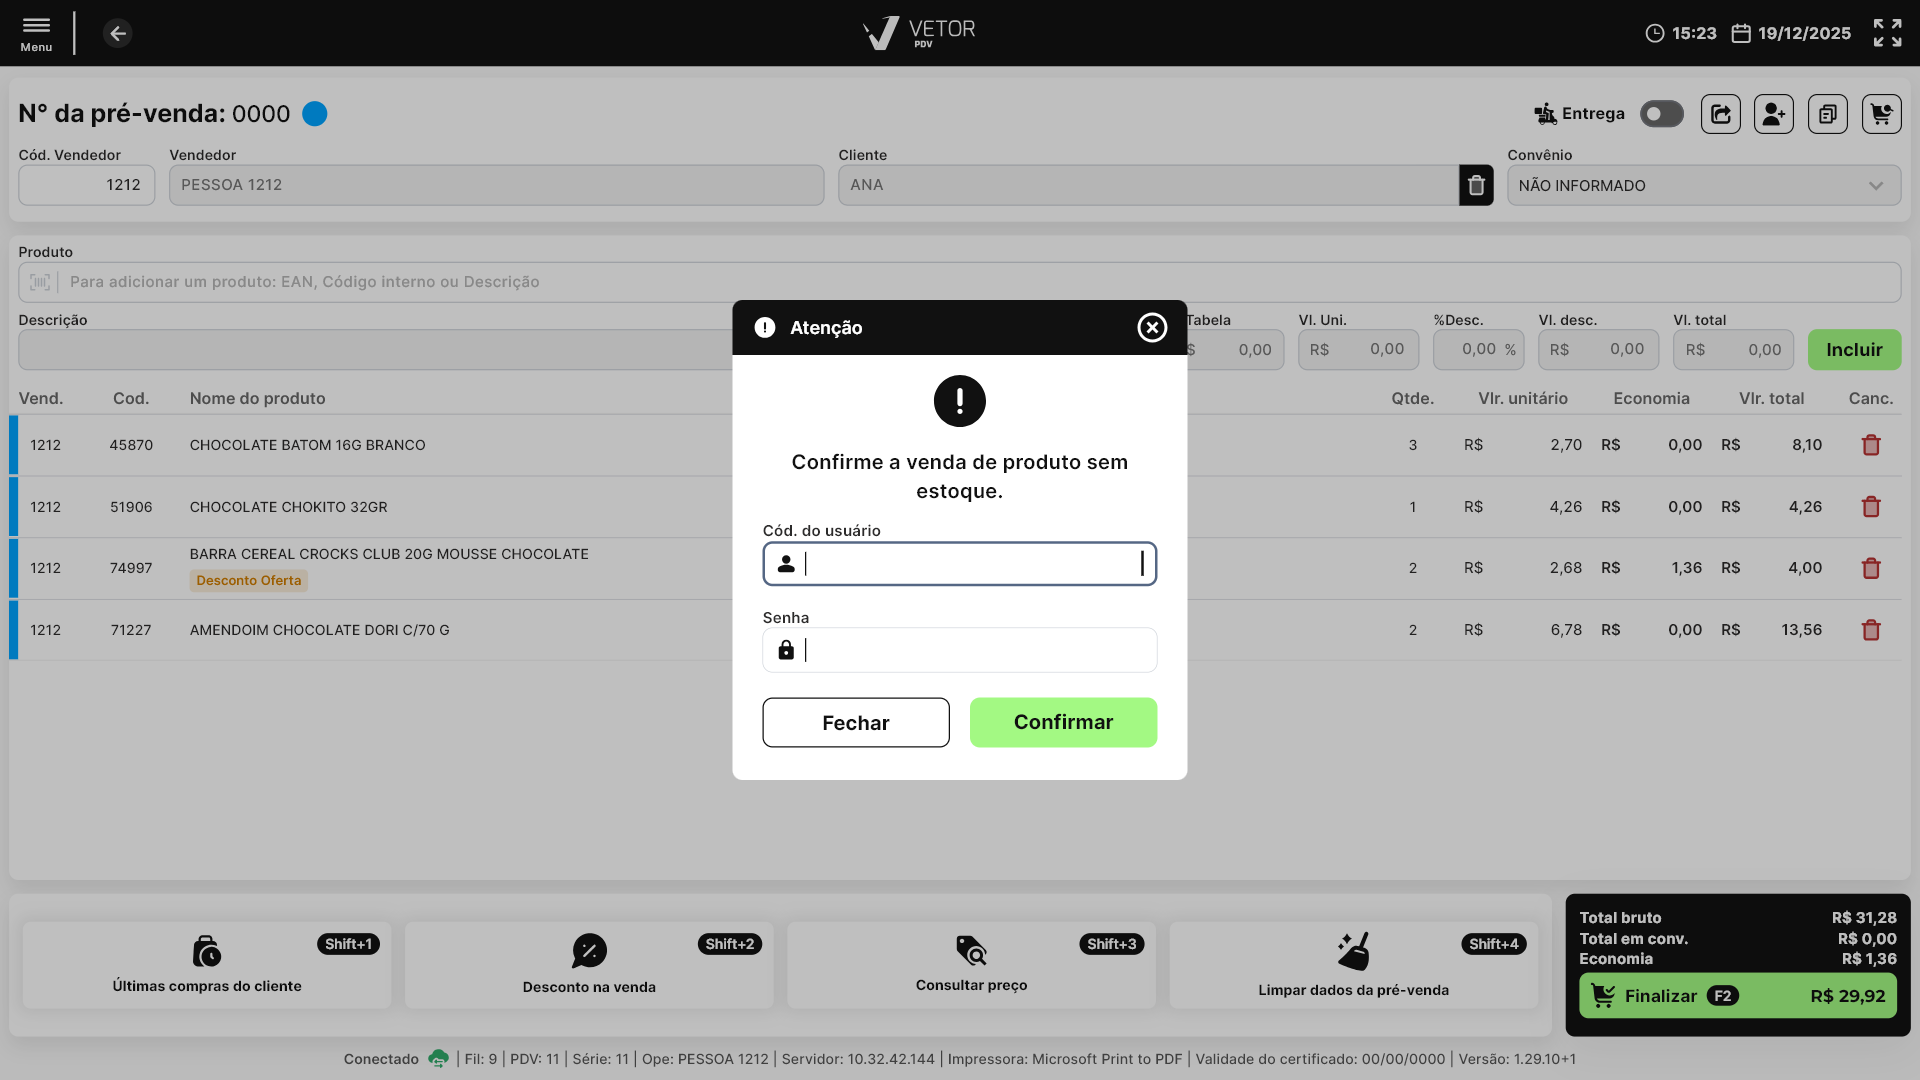Screen dimensions: 1920x1080
Task: Toggle fullscreen mode icon
Action: (1887, 33)
